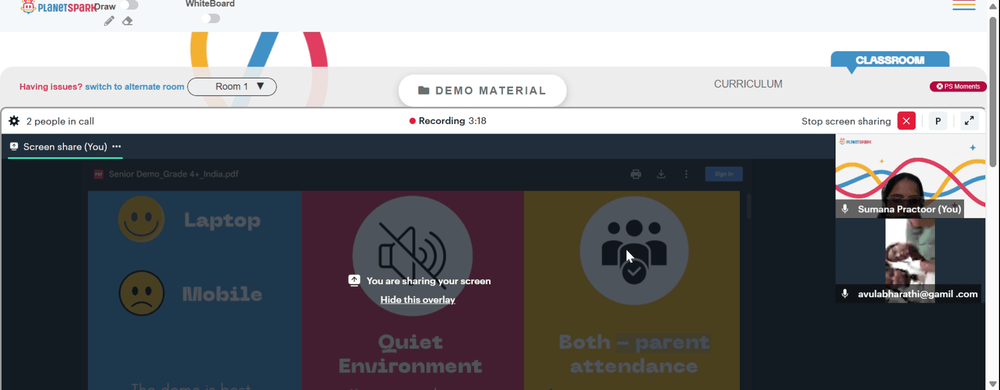Enter fullscreen call view
This screenshot has width=1000, height=390.
tap(969, 121)
